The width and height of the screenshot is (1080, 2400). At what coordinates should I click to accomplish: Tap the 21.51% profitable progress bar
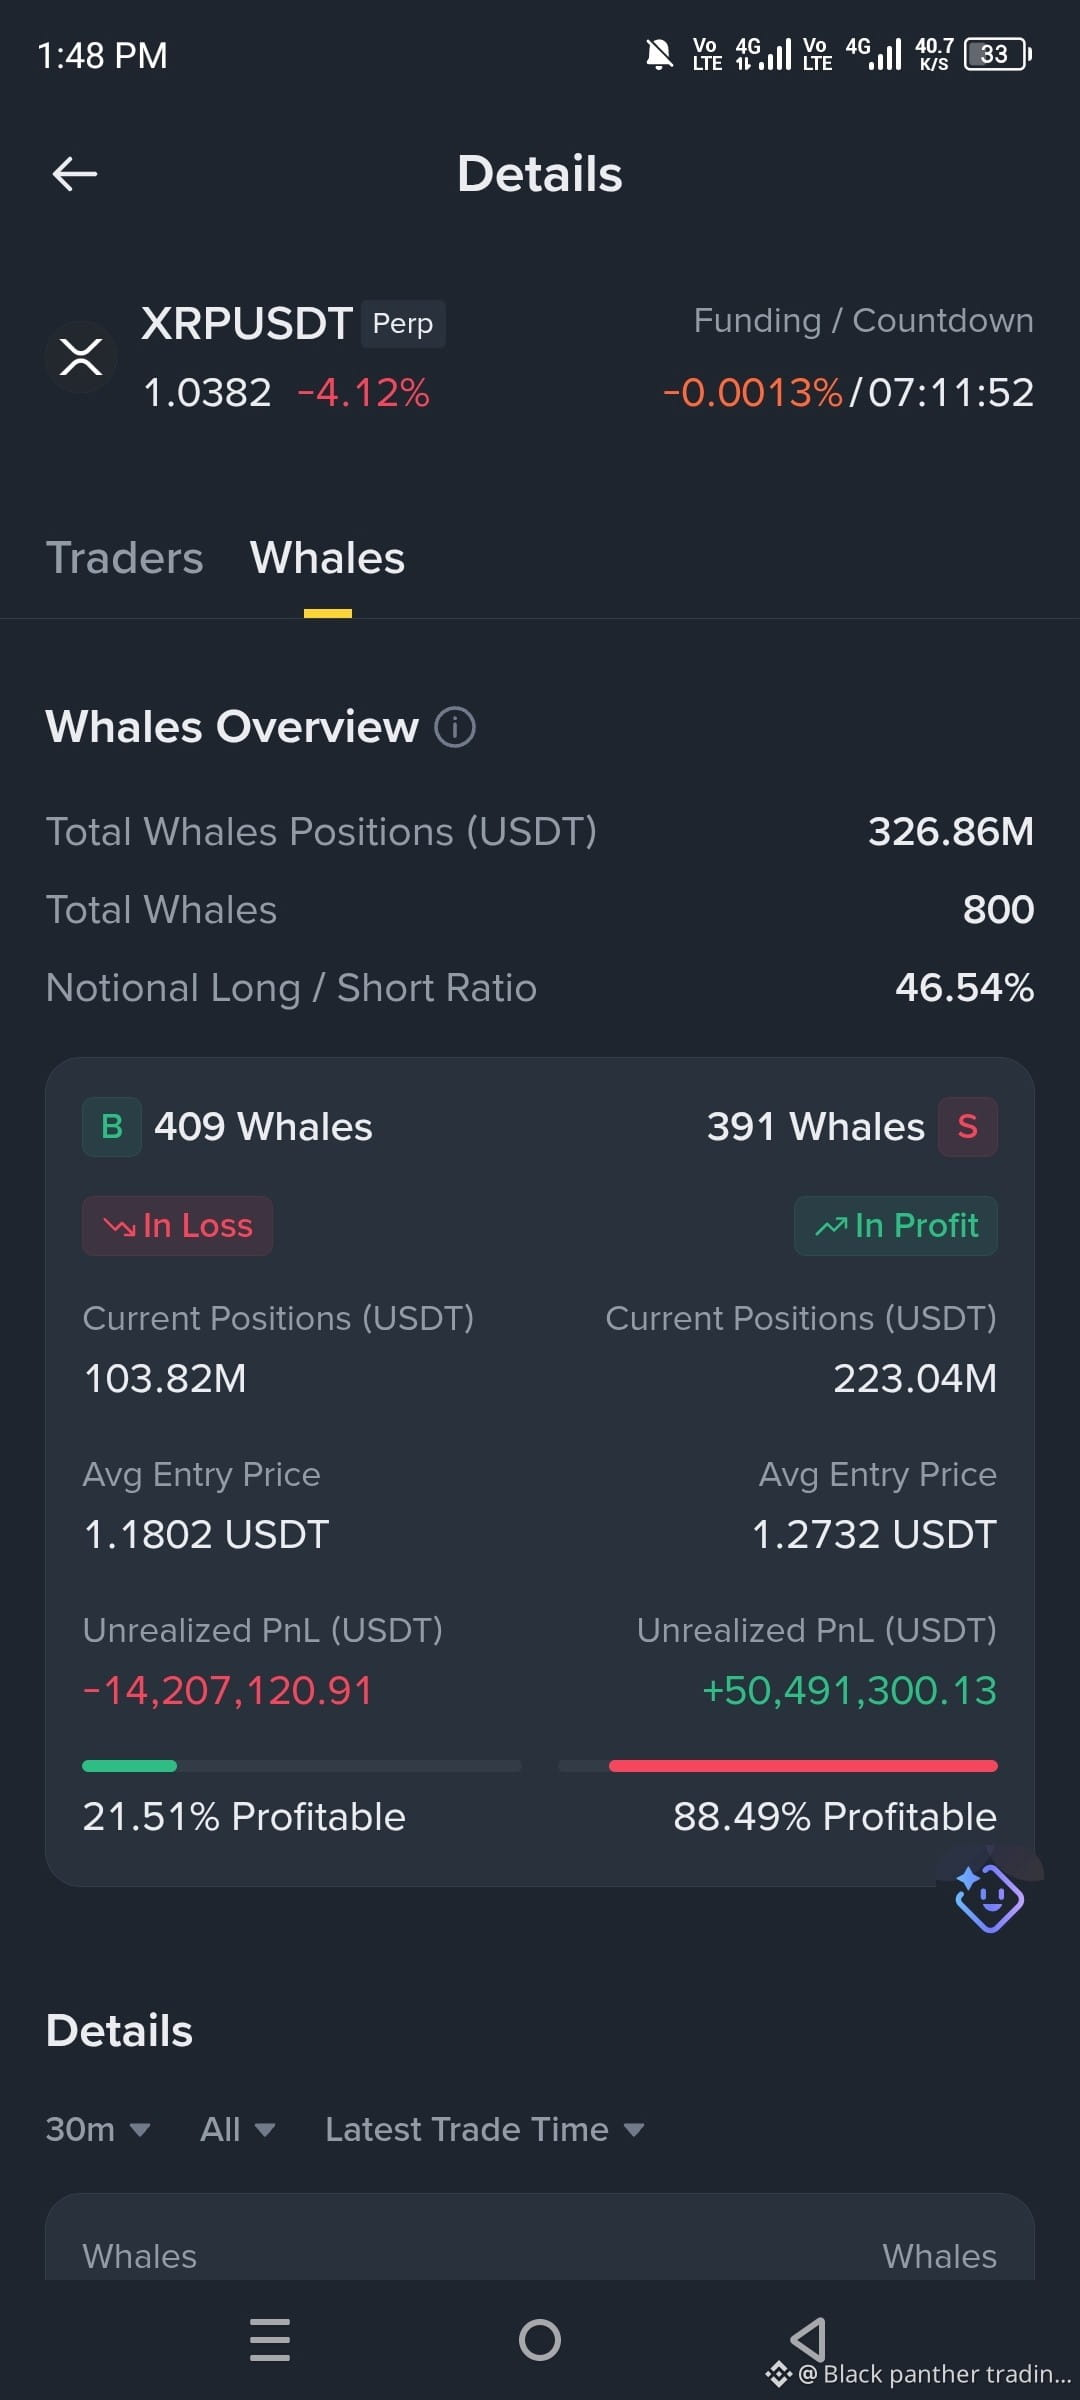point(302,1766)
